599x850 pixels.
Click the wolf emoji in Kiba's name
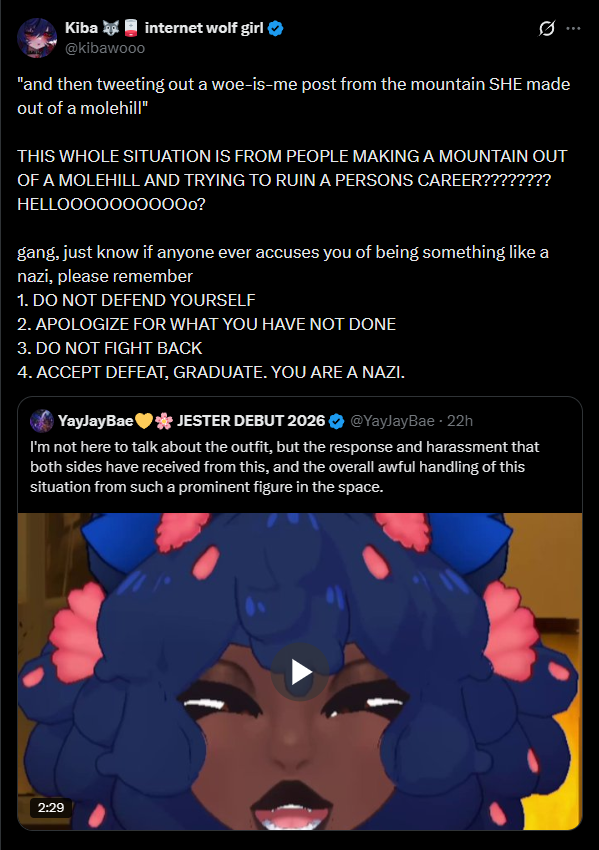111,28
